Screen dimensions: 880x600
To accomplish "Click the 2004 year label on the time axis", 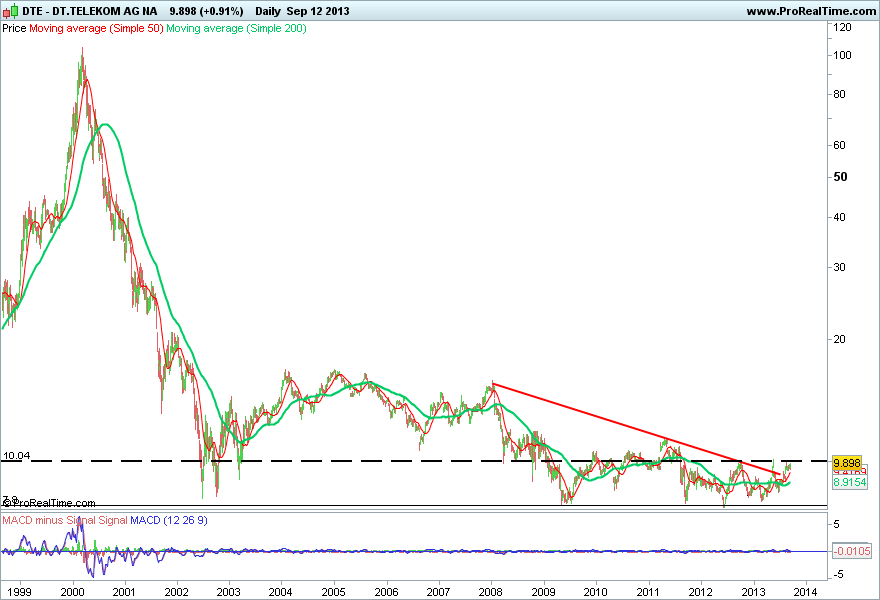I will pos(281,592).
